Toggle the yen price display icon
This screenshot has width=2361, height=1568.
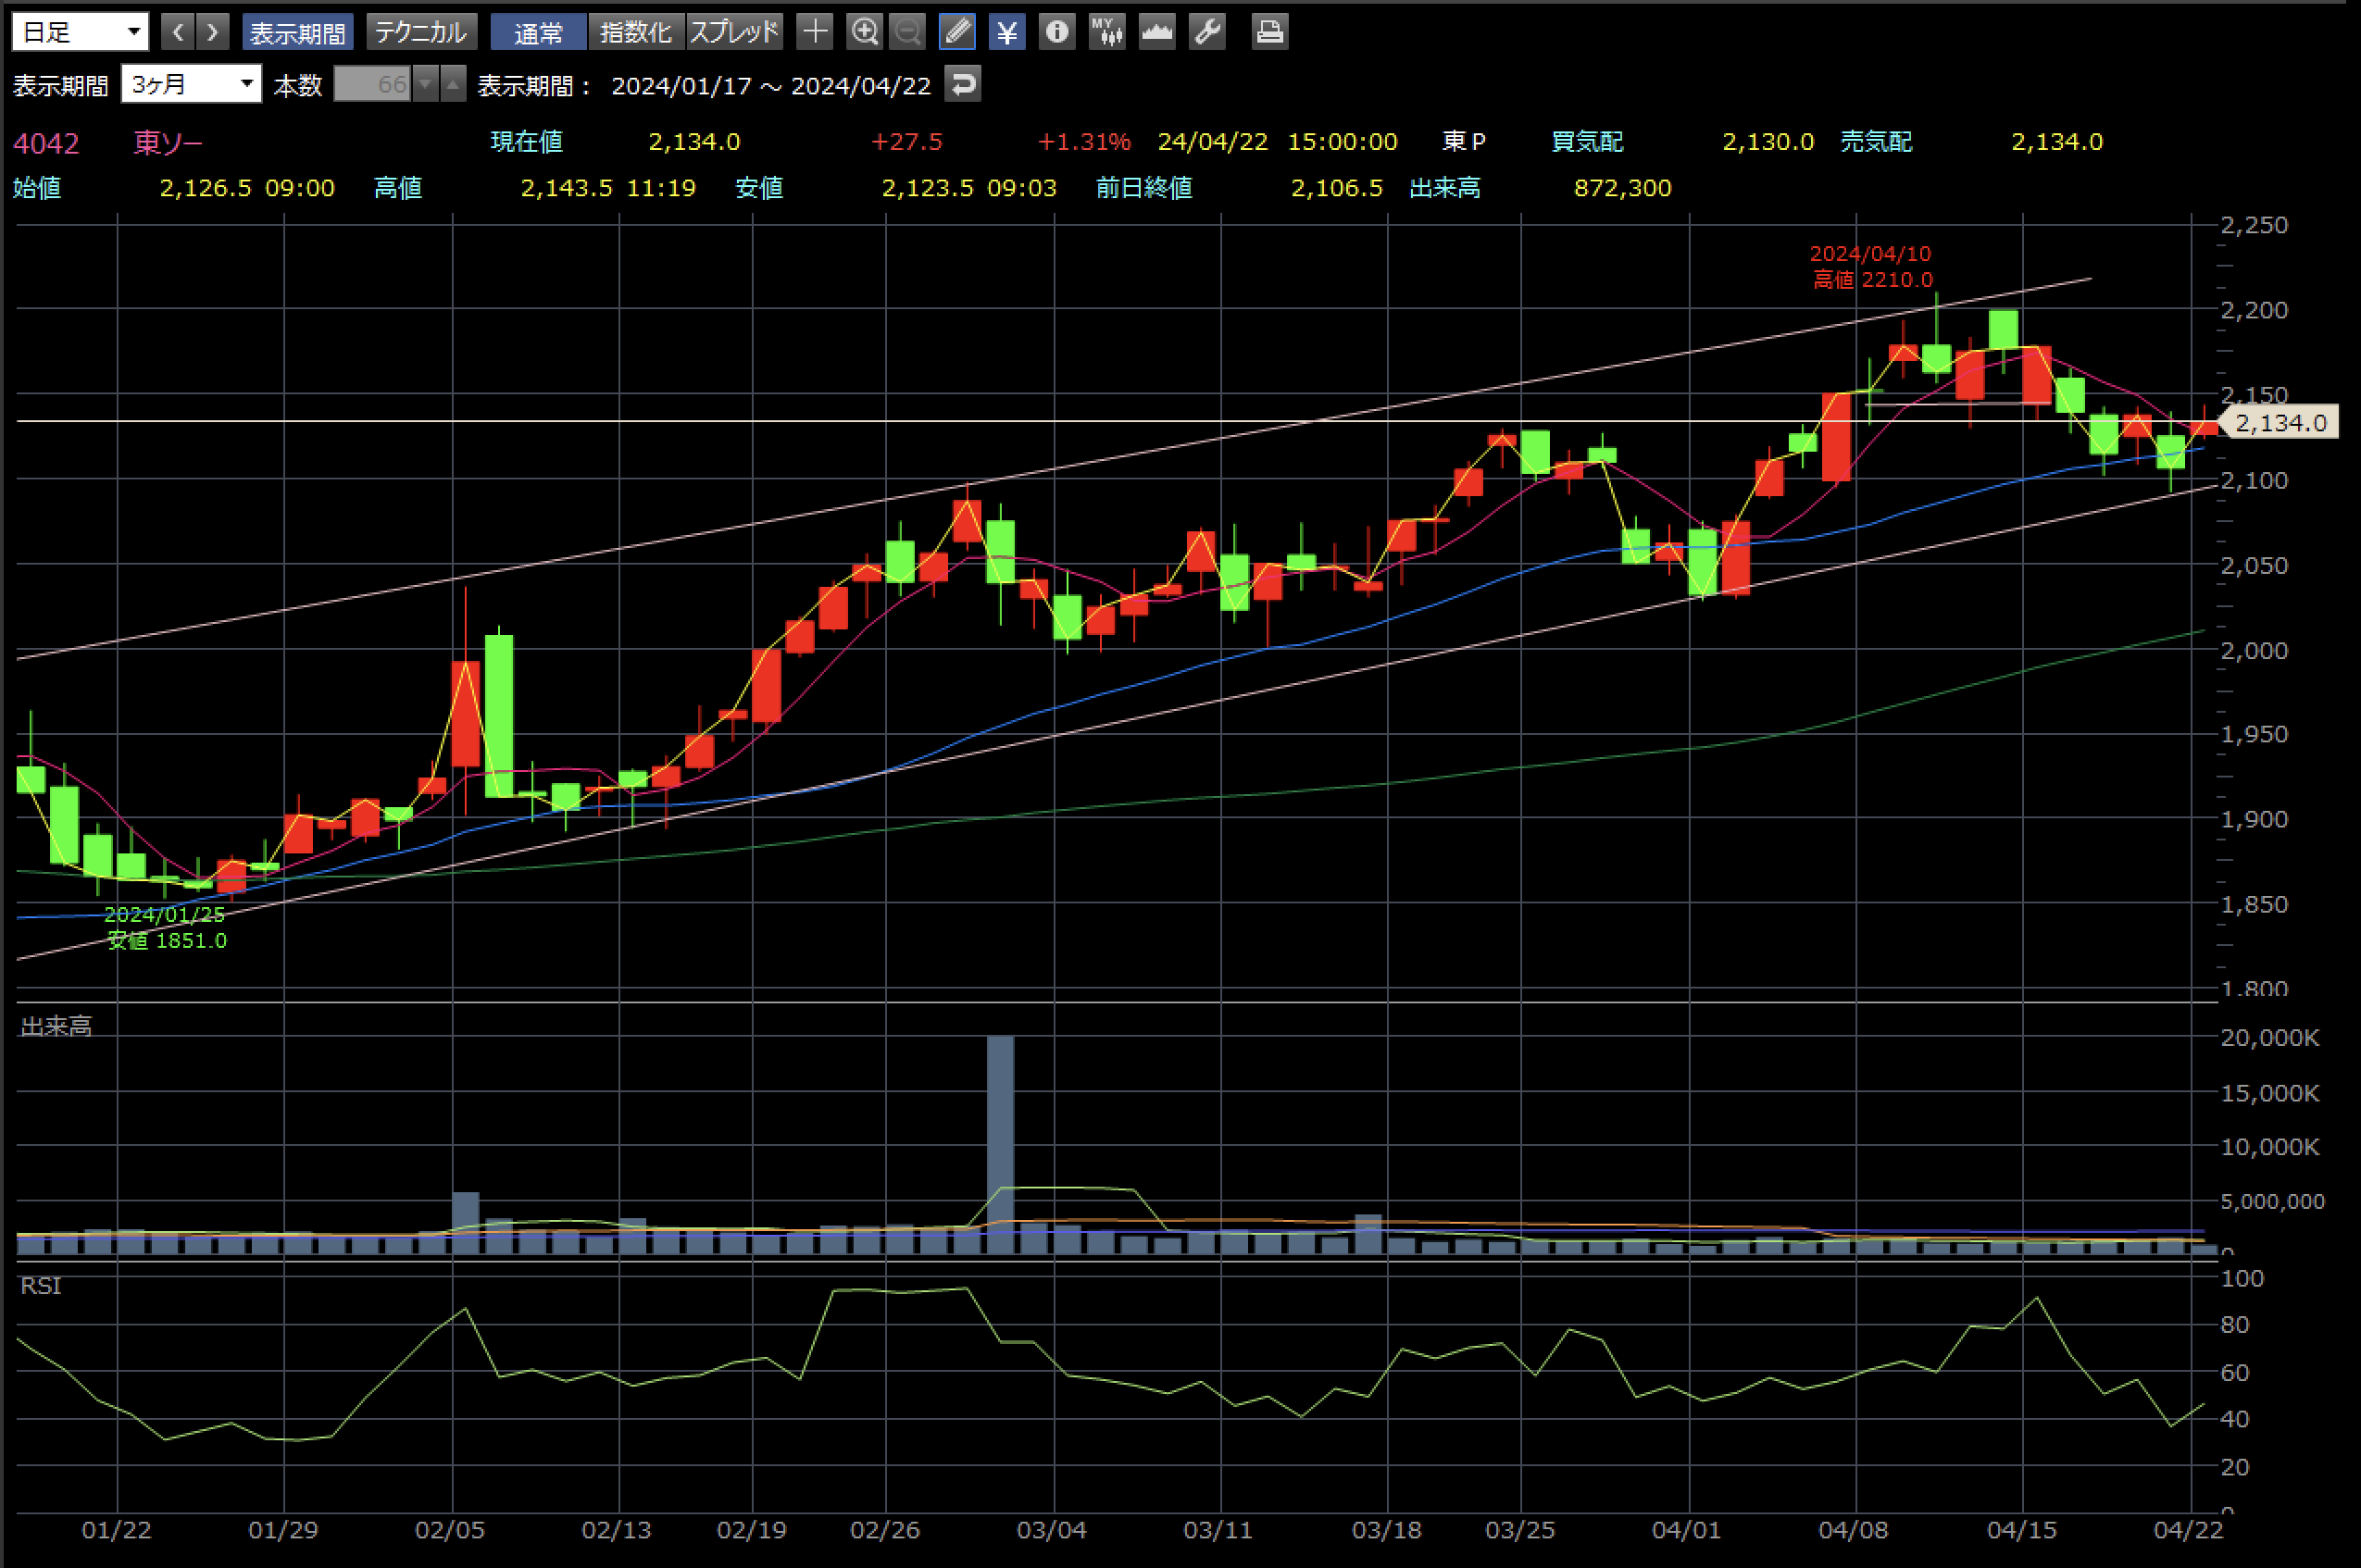coord(1007,32)
